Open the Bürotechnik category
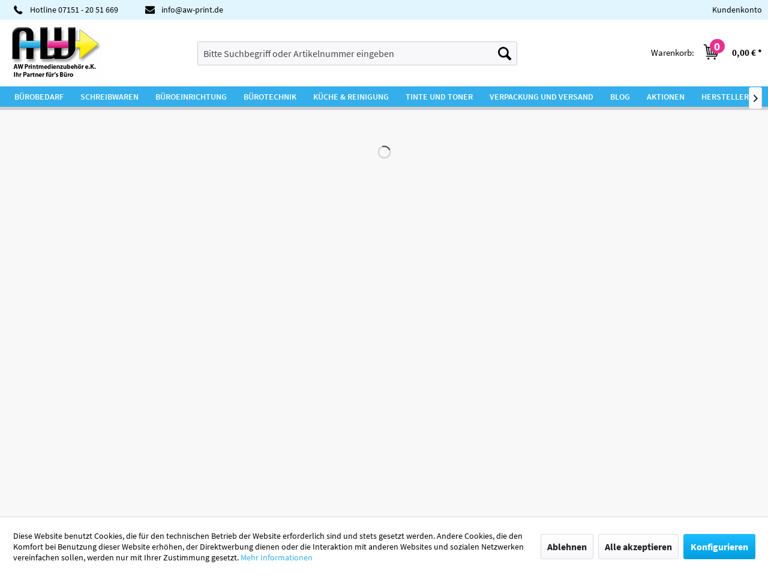The image size is (768, 576). 270,97
